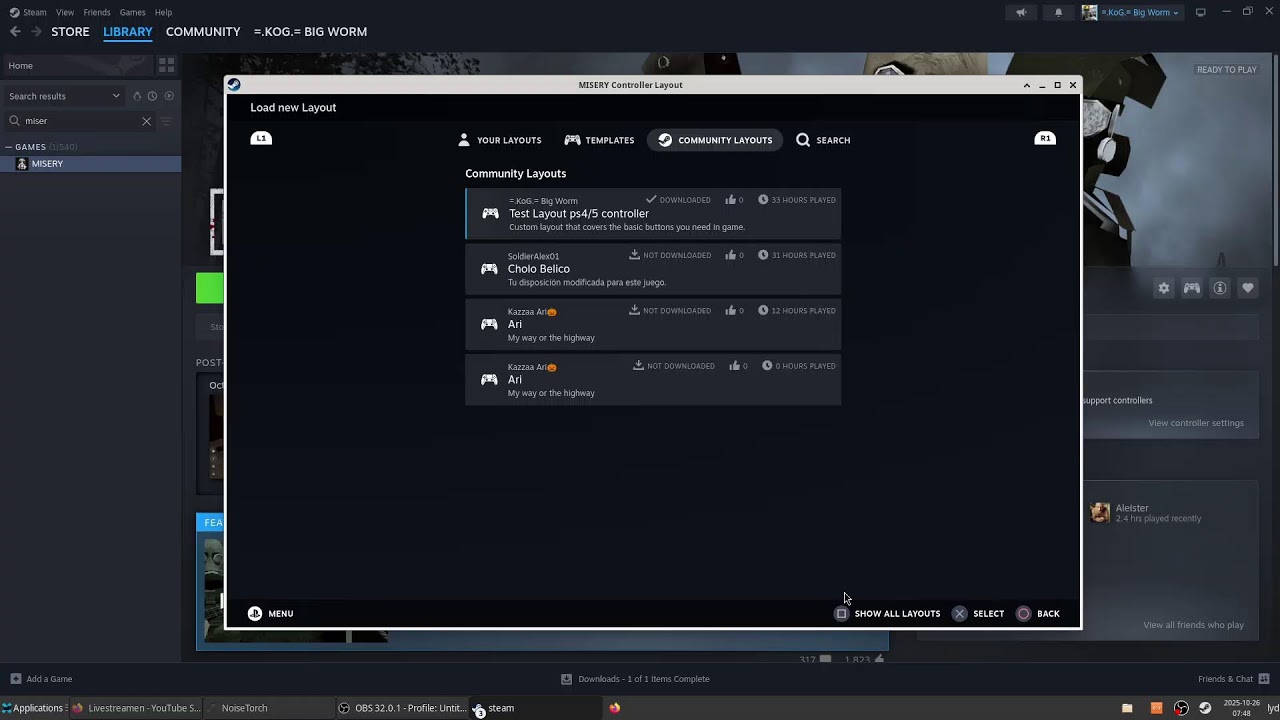1280x720 pixels.
Task: Go to the LIBRARY section
Action: coord(128,32)
